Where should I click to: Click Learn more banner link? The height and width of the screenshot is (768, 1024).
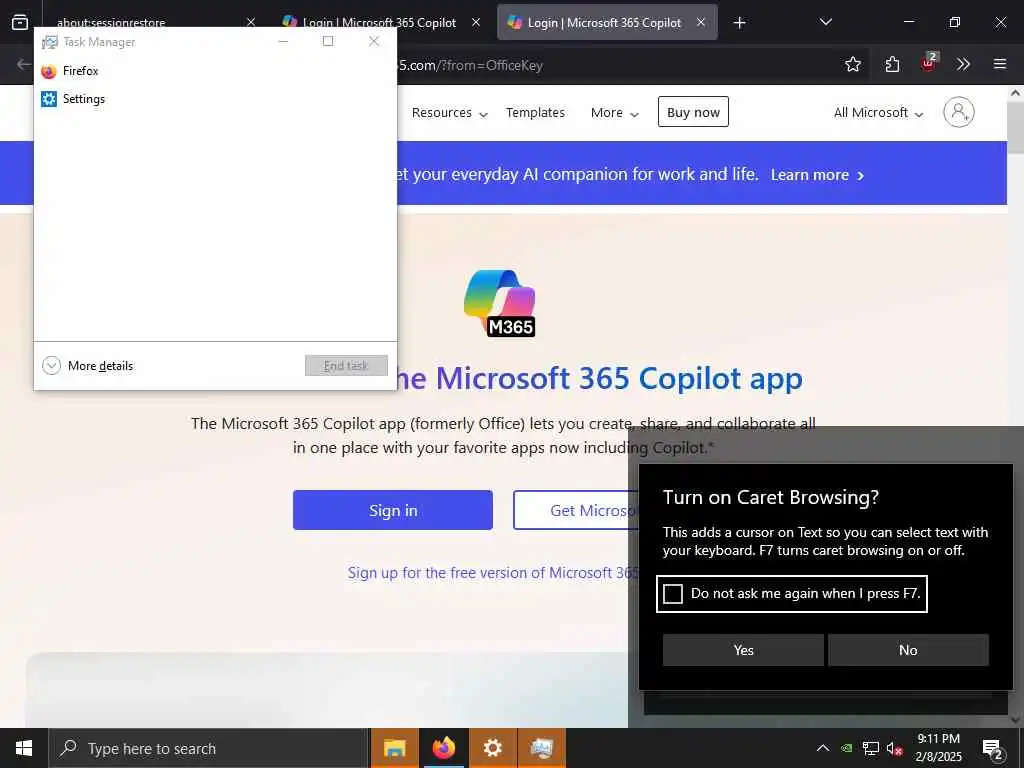pyautogui.click(x=817, y=175)
